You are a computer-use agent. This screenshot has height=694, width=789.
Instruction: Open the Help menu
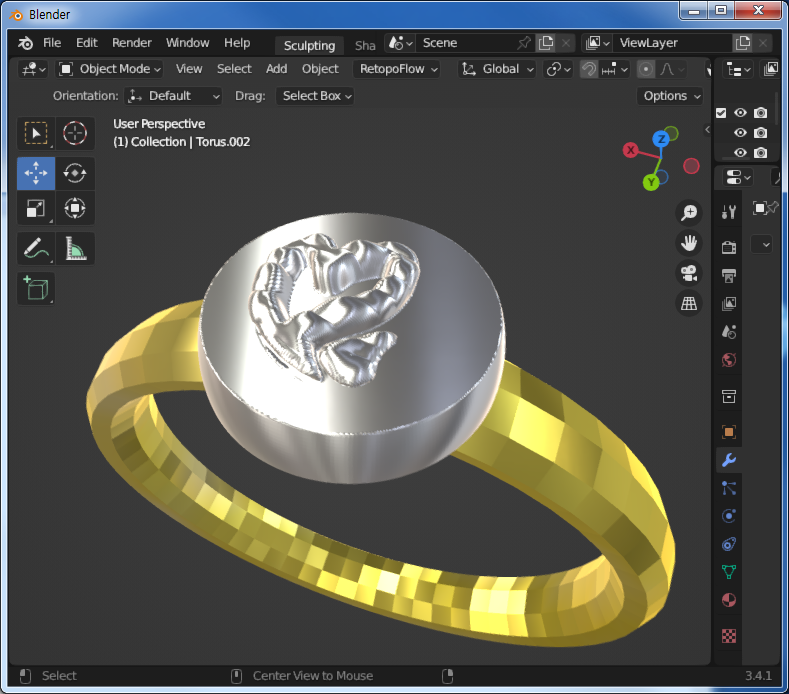coord(237,43)
